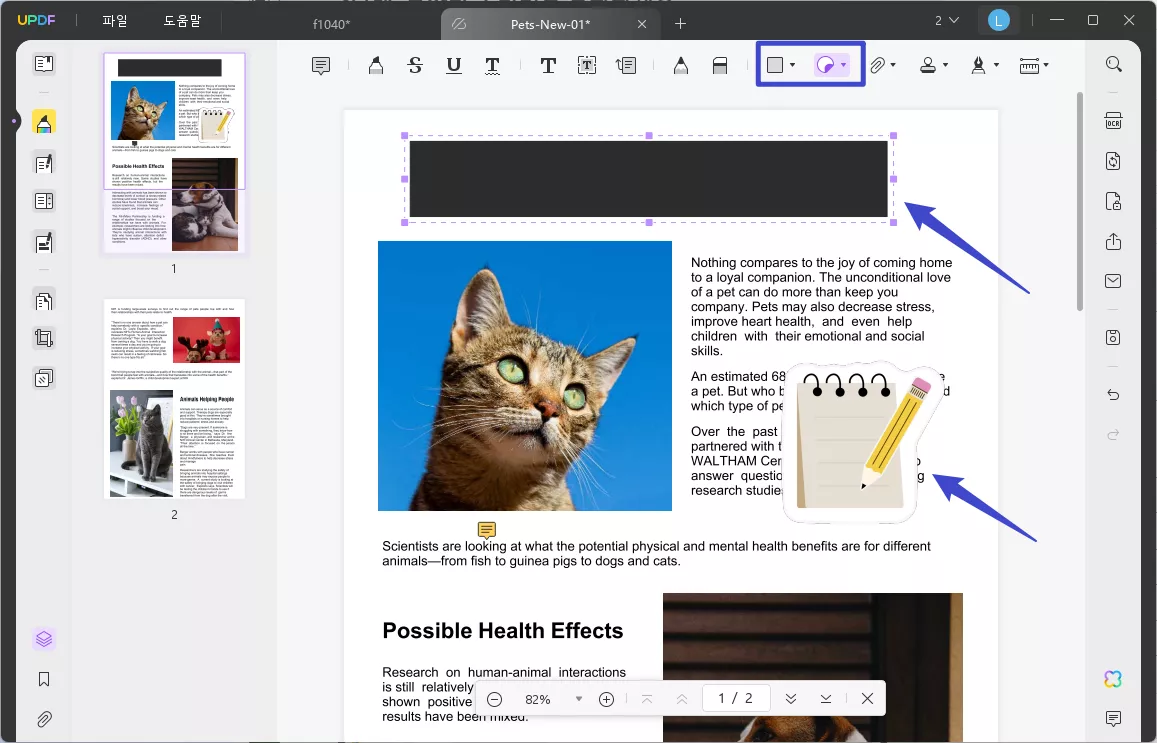This screenshot has width=1157, height=743.
Task: Close the Pets-New-01* tab
Action: (642, 24)
